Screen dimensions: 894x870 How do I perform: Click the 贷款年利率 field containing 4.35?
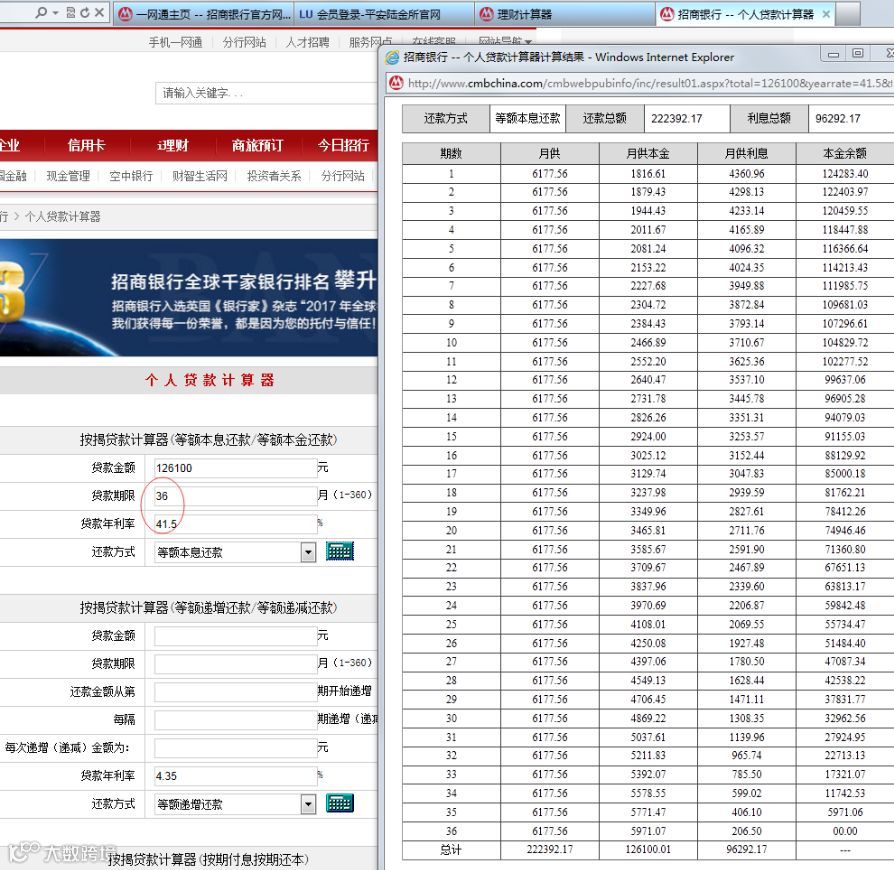(235, 776)
